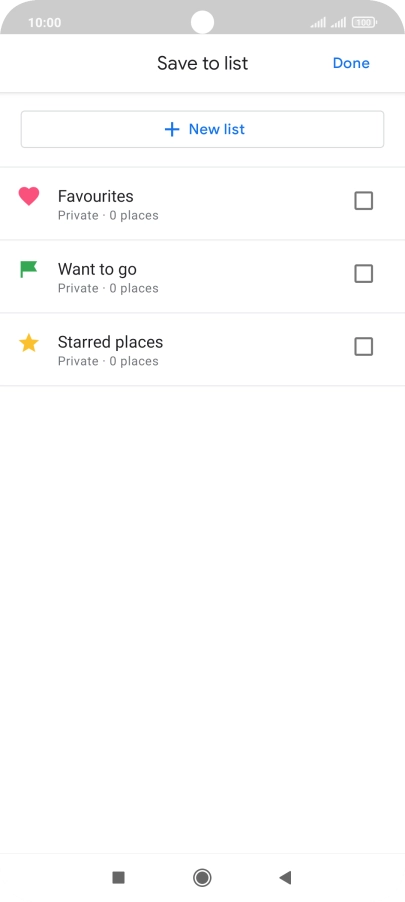Tap the blue plus icon for New list
The width and height of the screenshot is (405, 902).
pyautogui.click(x=171, y=129)
